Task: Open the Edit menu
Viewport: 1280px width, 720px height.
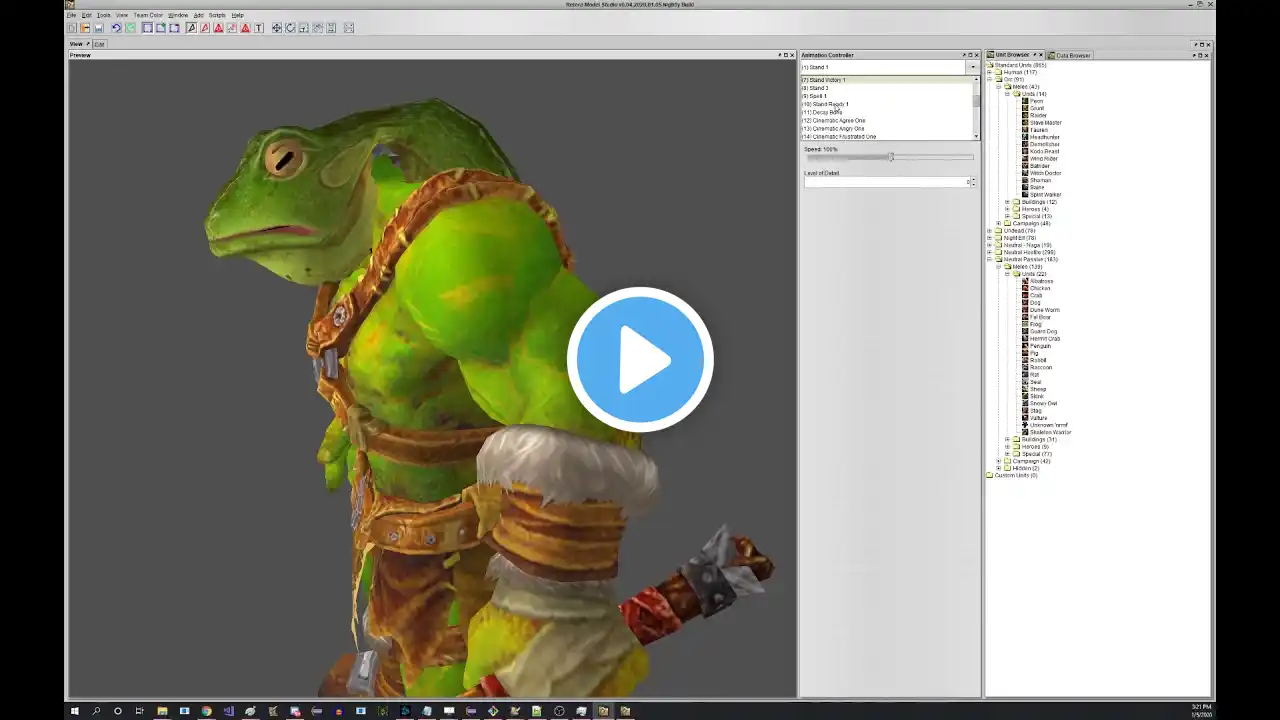Action: 87,15
